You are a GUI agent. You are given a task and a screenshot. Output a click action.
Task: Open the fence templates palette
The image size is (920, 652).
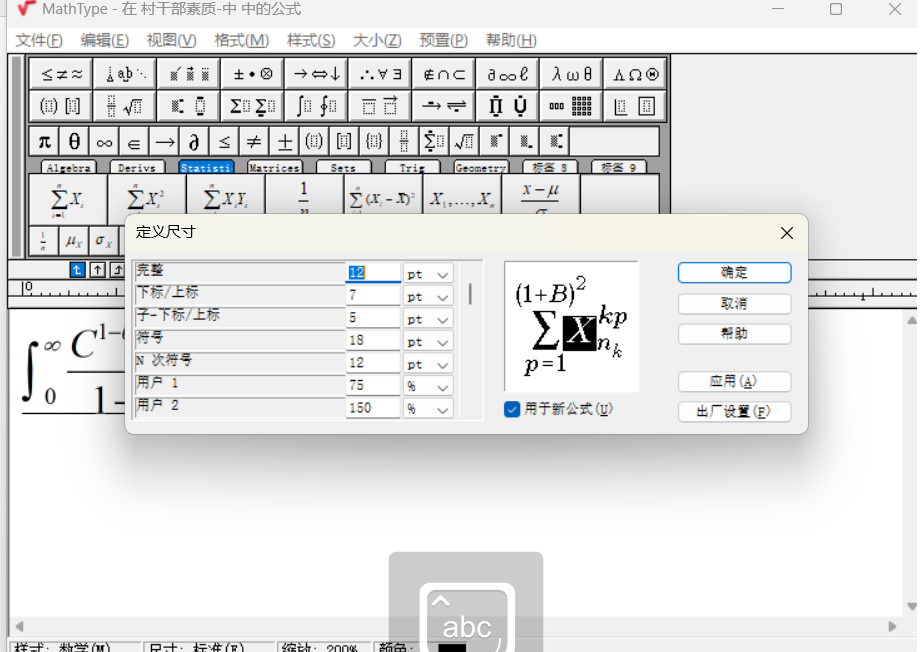(61, 106)
